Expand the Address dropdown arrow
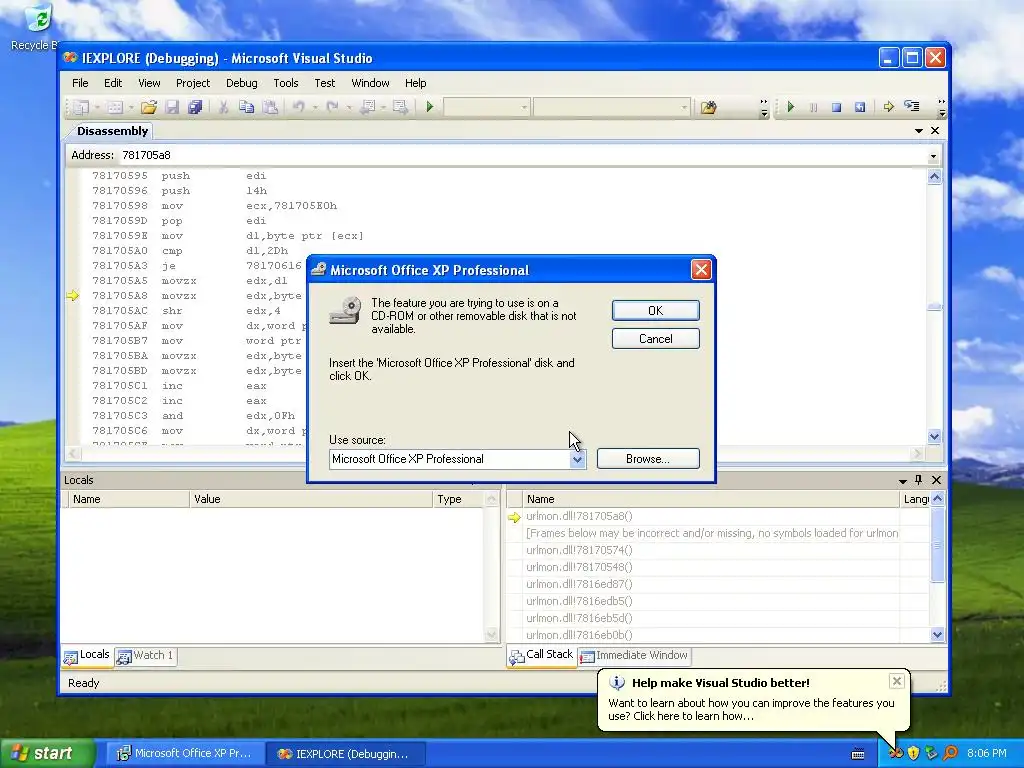Image resolution: width=1024 pixels, height=768 pixels. click(933, 156)
